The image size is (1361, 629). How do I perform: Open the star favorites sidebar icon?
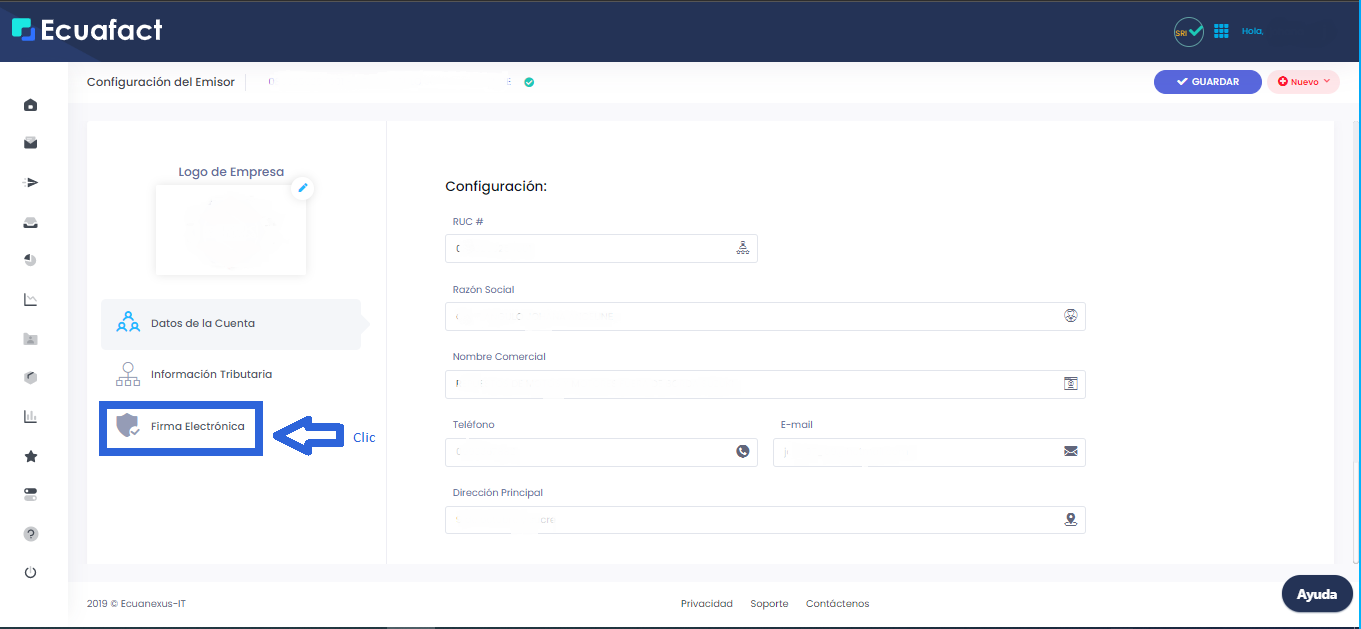(x=31, y=456)
